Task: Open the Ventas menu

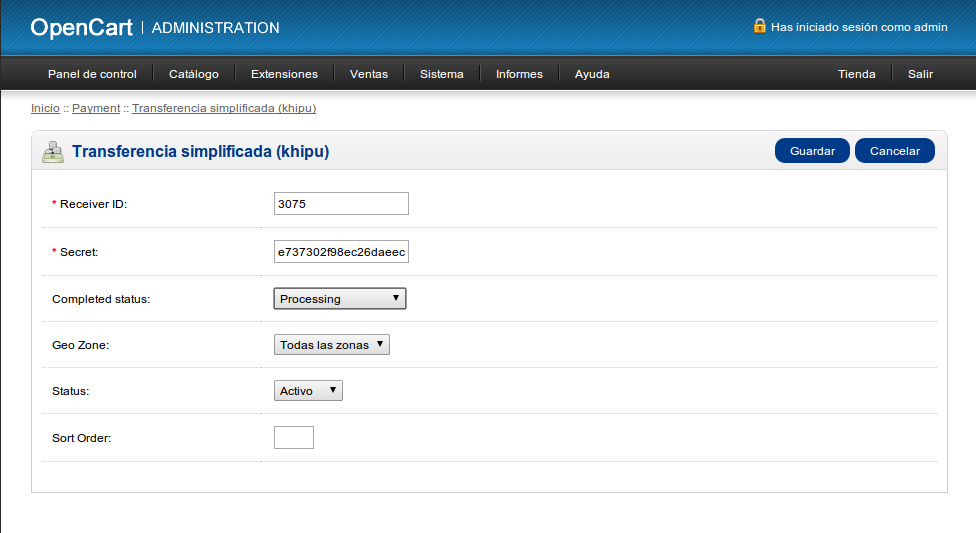Action: pos(368,74)
